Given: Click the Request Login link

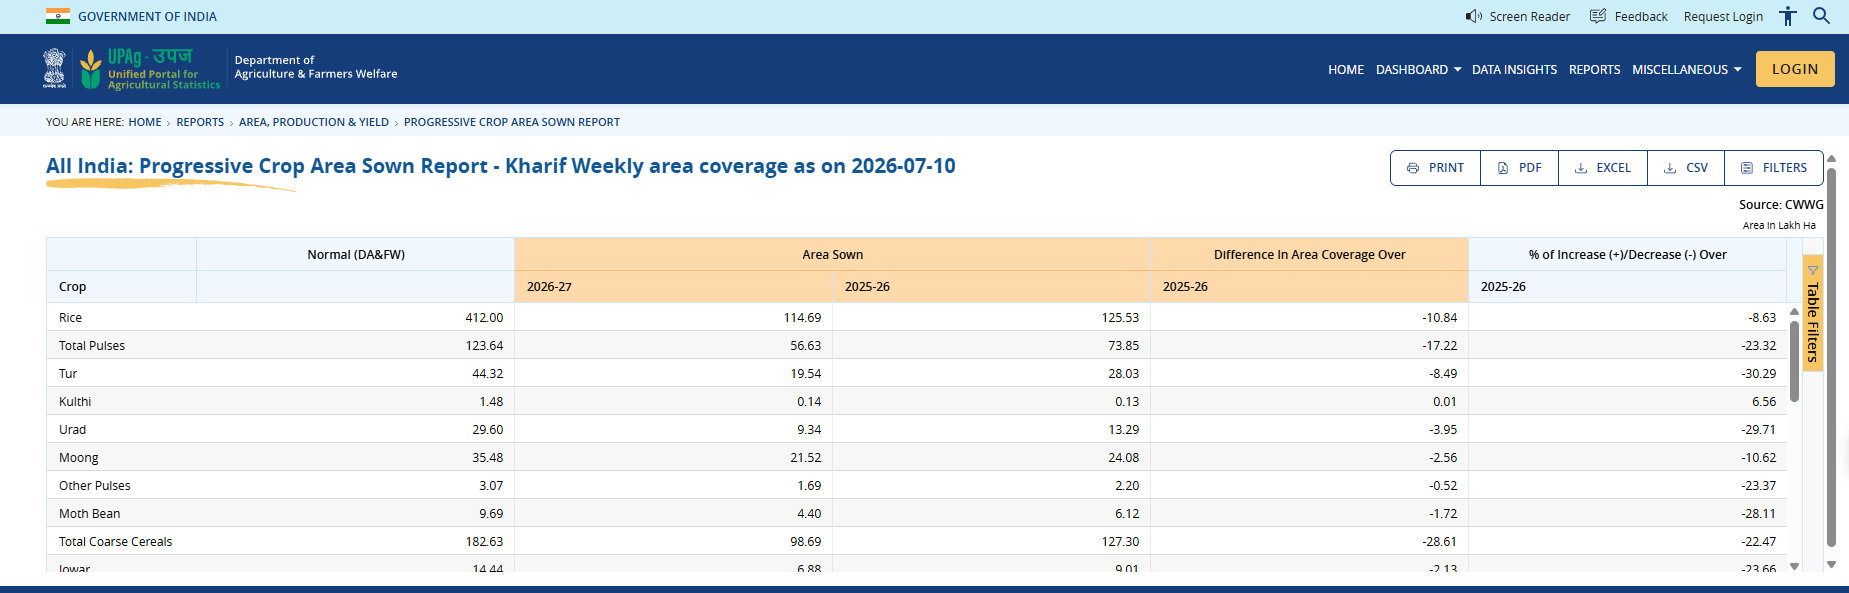Looking at the screenshot, I should 1723,16.
